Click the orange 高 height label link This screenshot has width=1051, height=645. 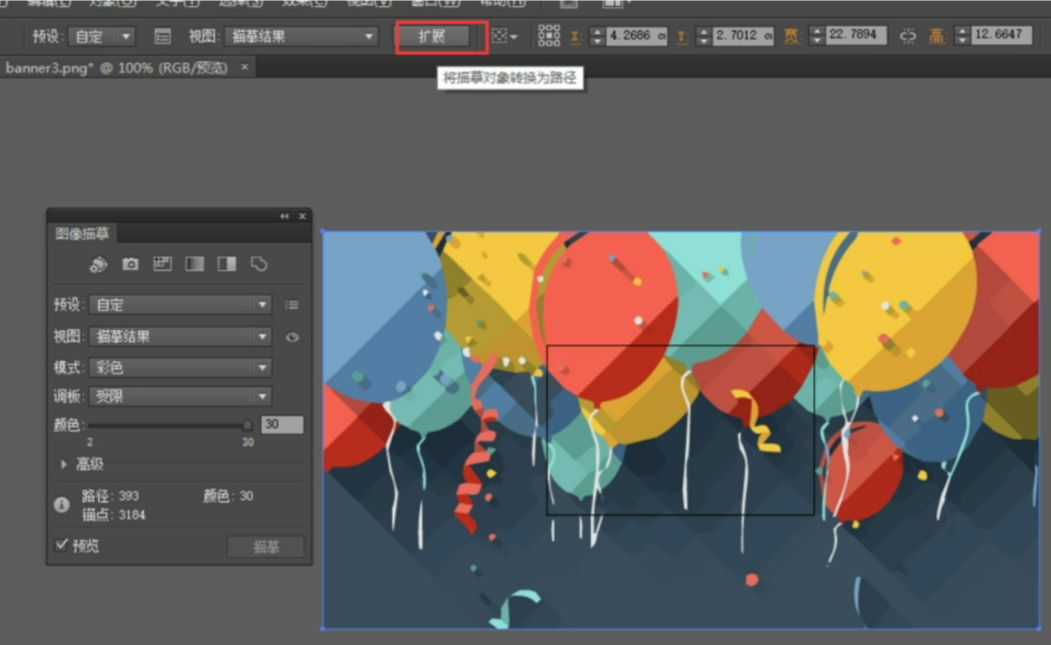click(x=936, y=36)
